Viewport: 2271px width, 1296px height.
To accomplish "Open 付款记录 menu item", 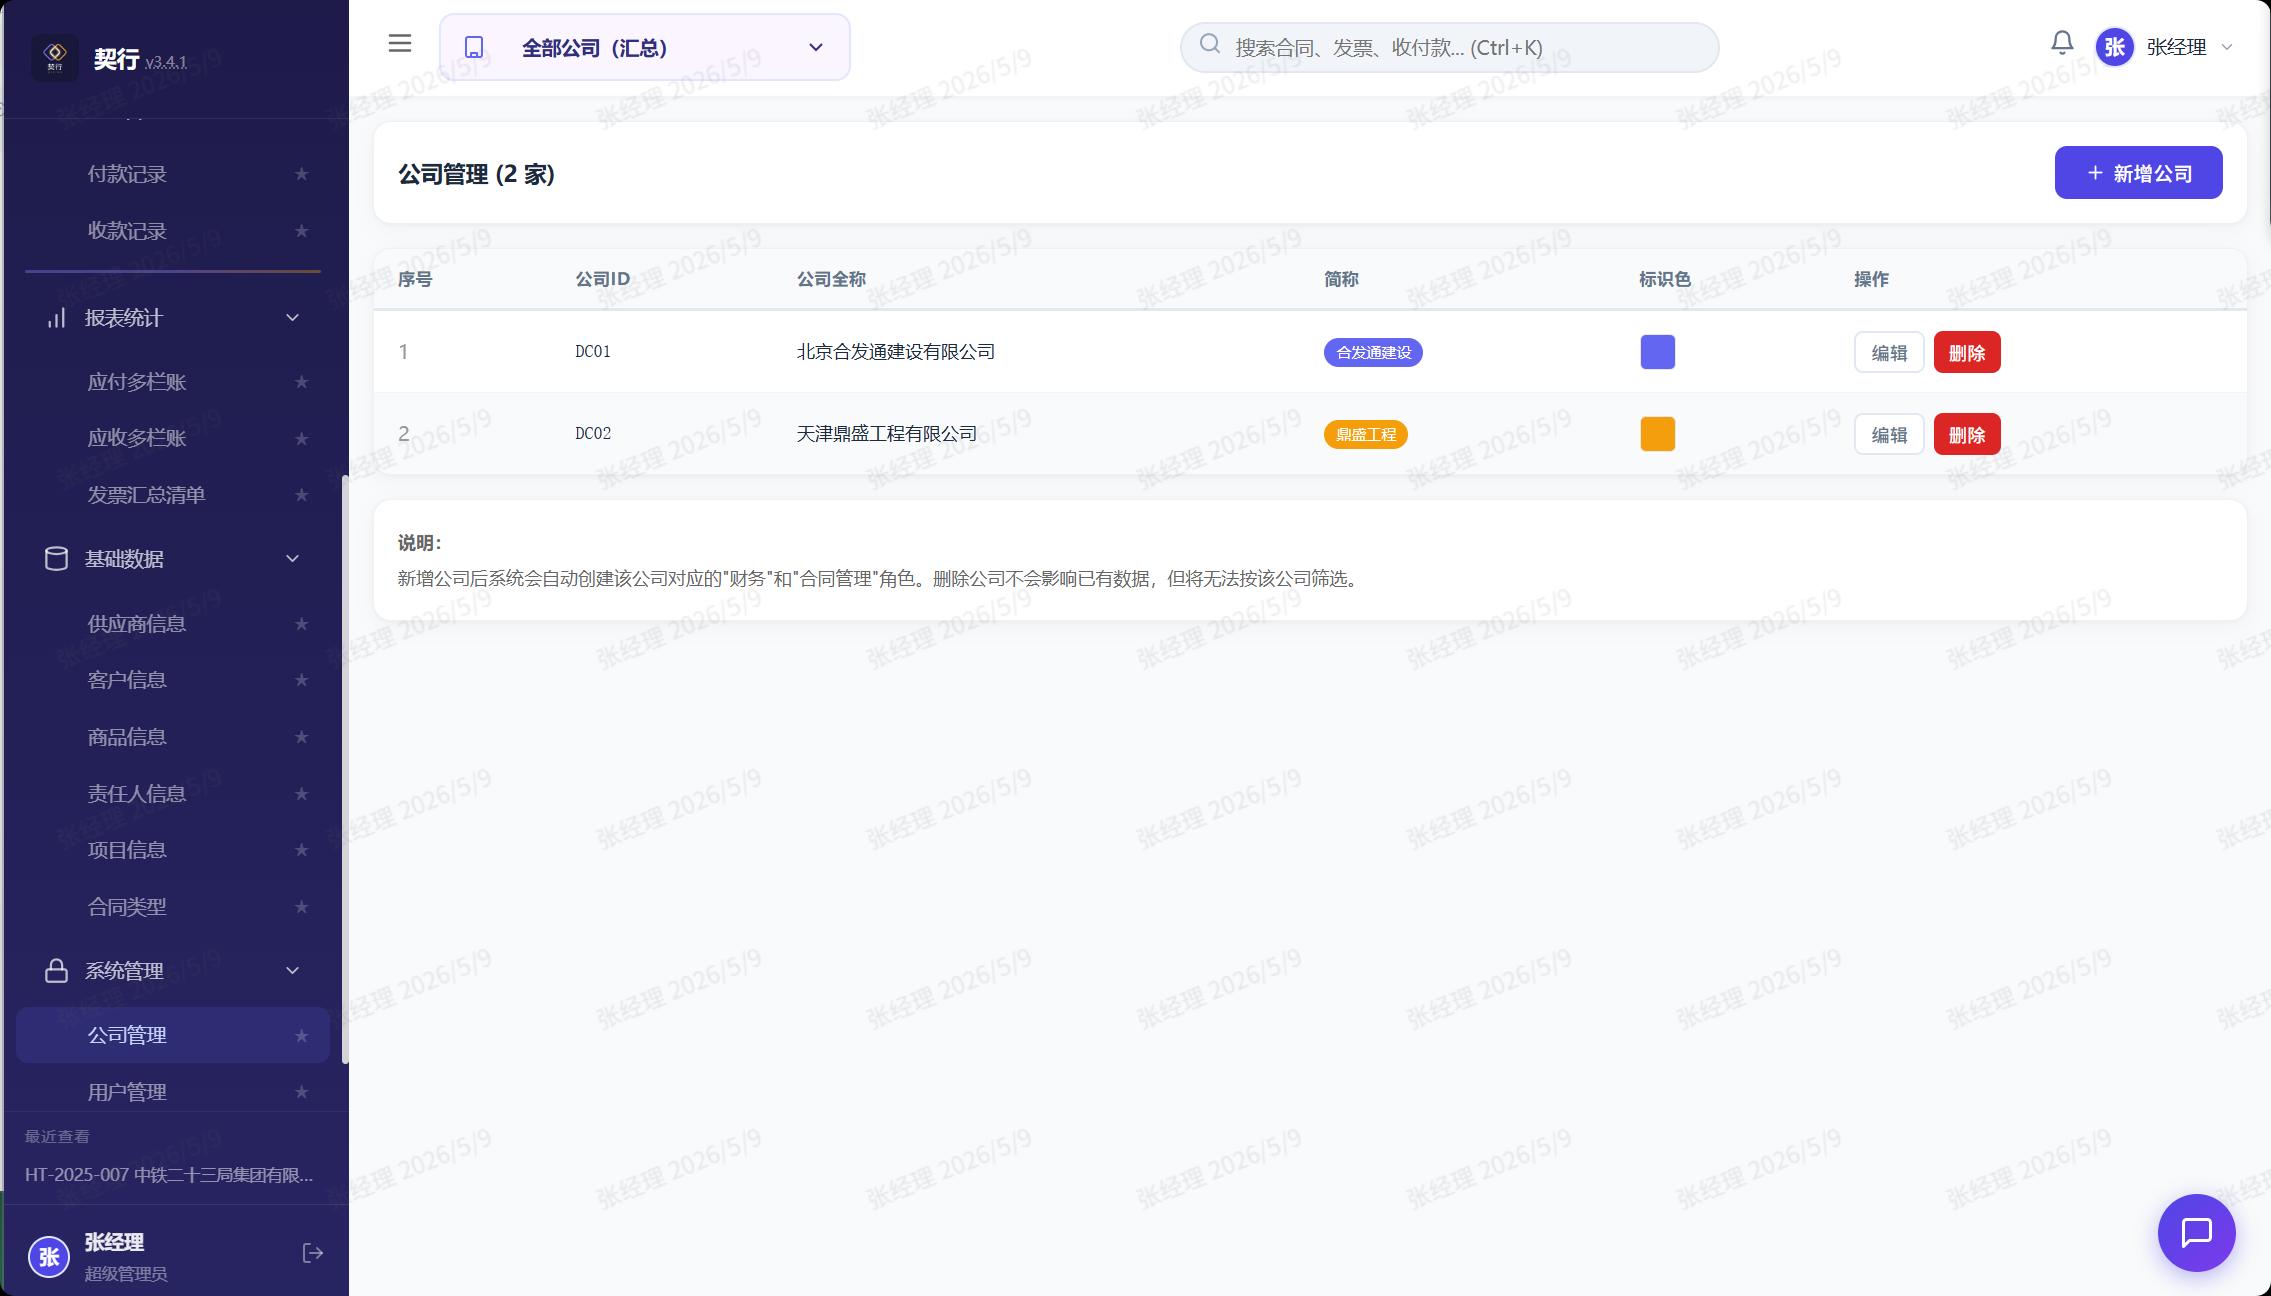I will click(x=173, y=174).
